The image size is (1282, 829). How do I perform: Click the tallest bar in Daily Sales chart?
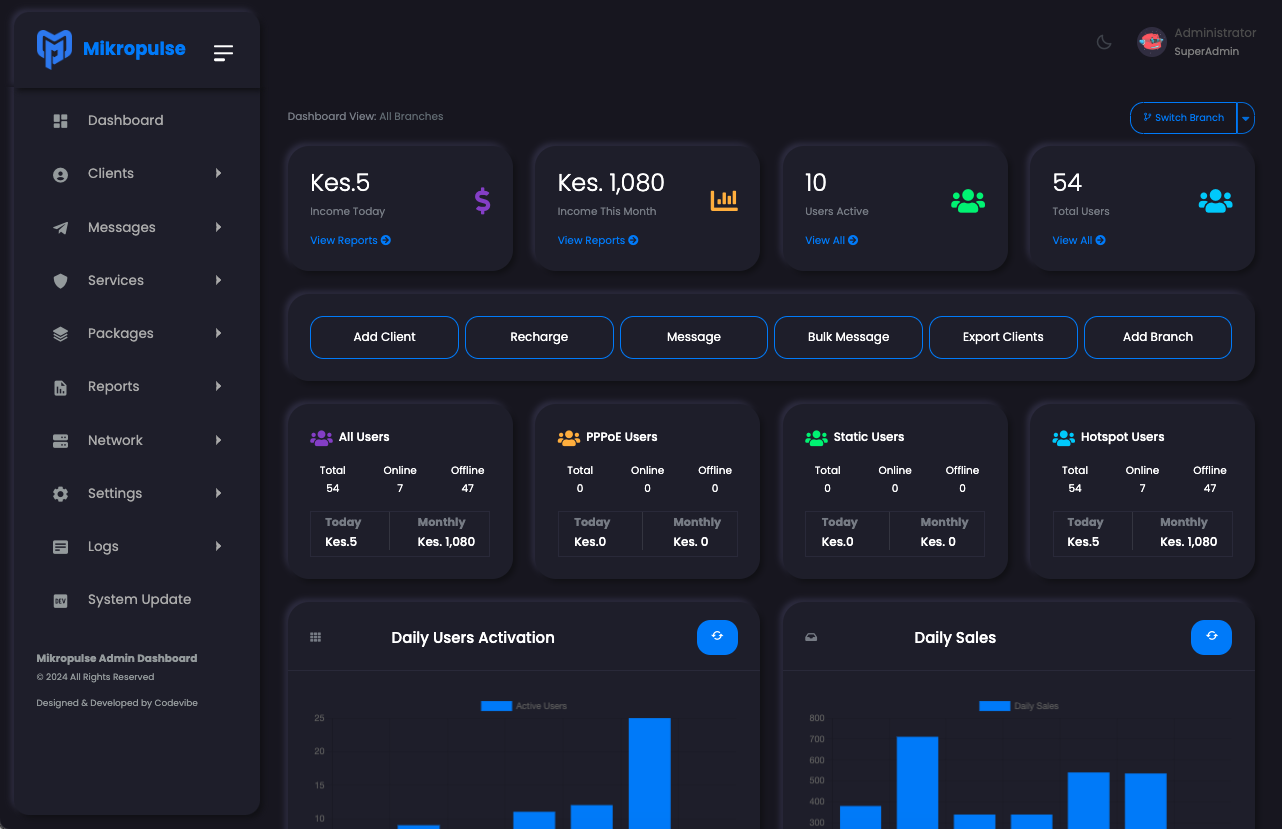[917, 783]
